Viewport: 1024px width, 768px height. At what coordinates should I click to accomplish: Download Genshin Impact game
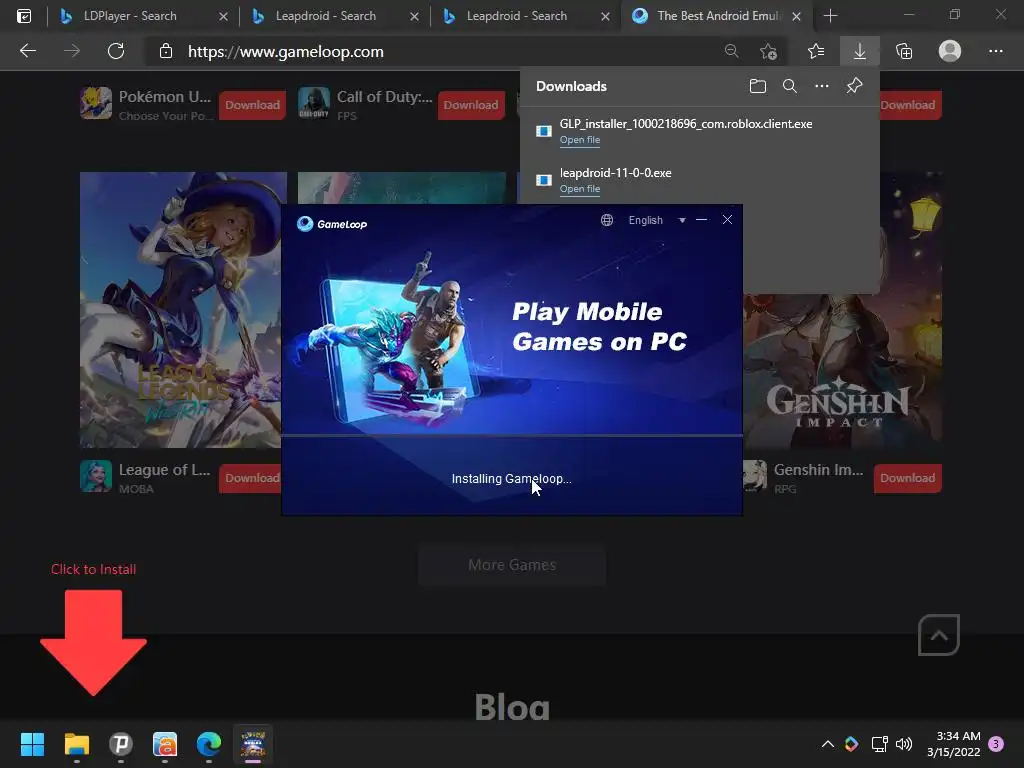point(908,478)
